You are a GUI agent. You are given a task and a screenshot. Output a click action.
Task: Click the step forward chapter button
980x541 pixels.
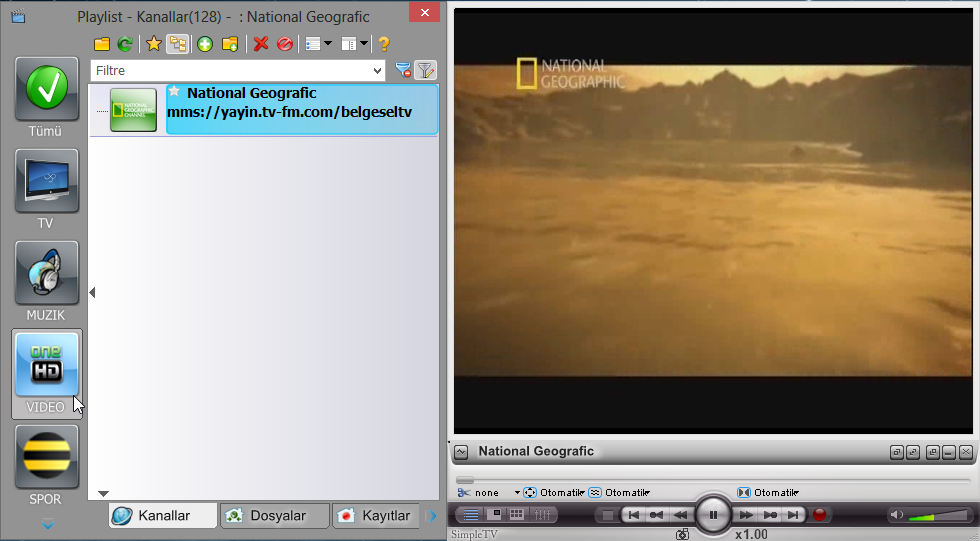tap(770, 515)
